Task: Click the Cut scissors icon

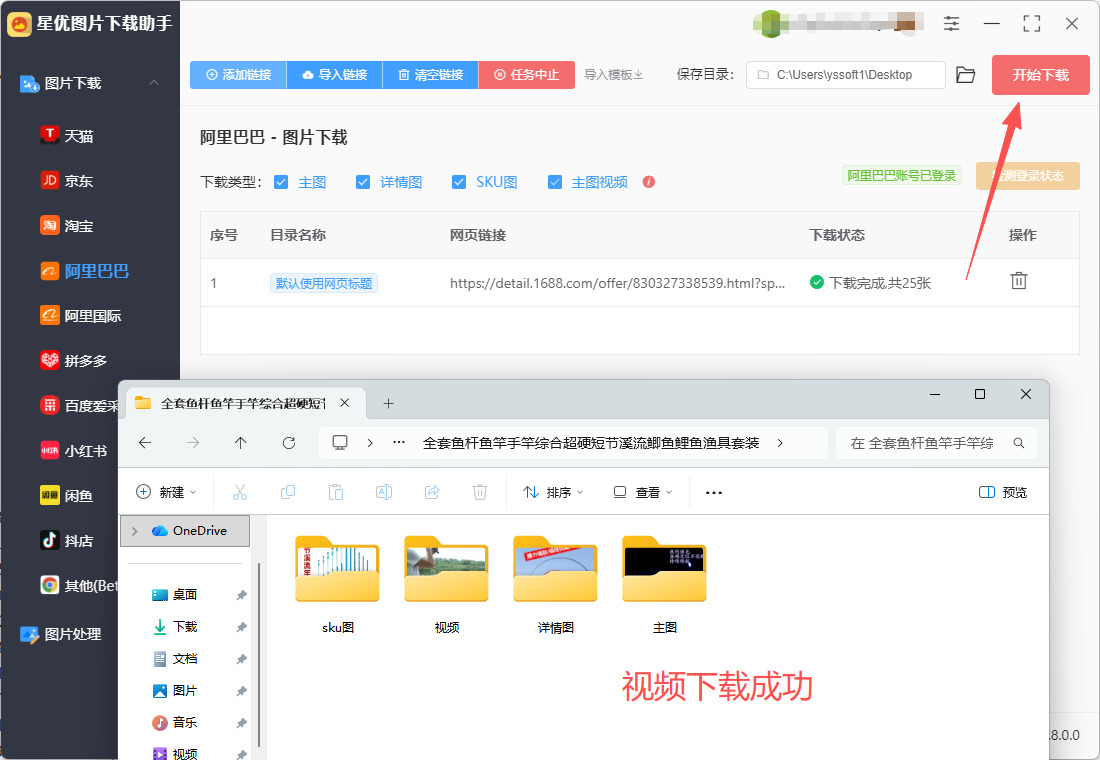Action: point(240,492)
